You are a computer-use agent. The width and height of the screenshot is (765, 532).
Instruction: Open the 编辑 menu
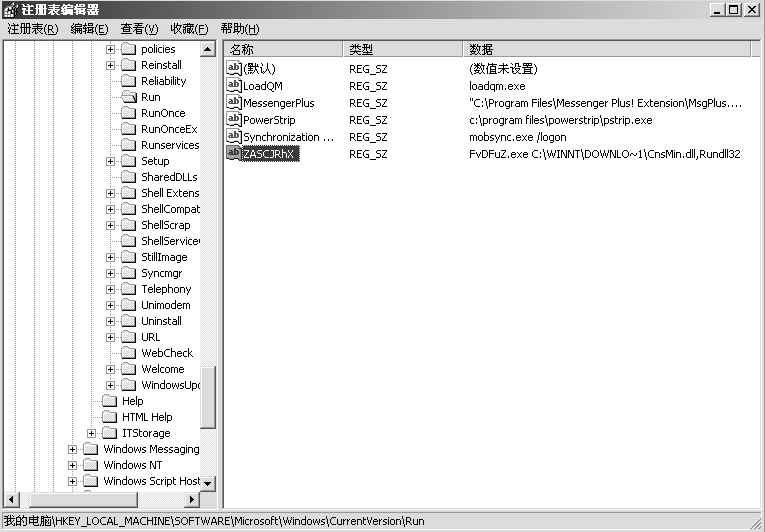tap(89, 29)
